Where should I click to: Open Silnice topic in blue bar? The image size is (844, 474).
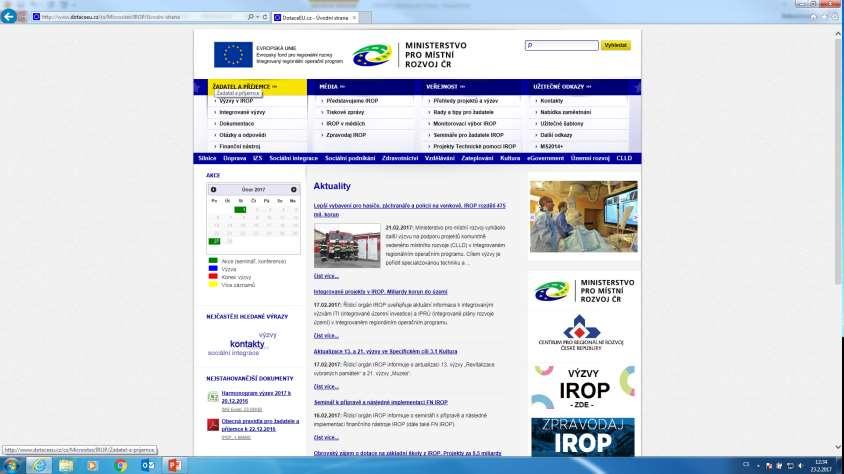tap(207, 158)
